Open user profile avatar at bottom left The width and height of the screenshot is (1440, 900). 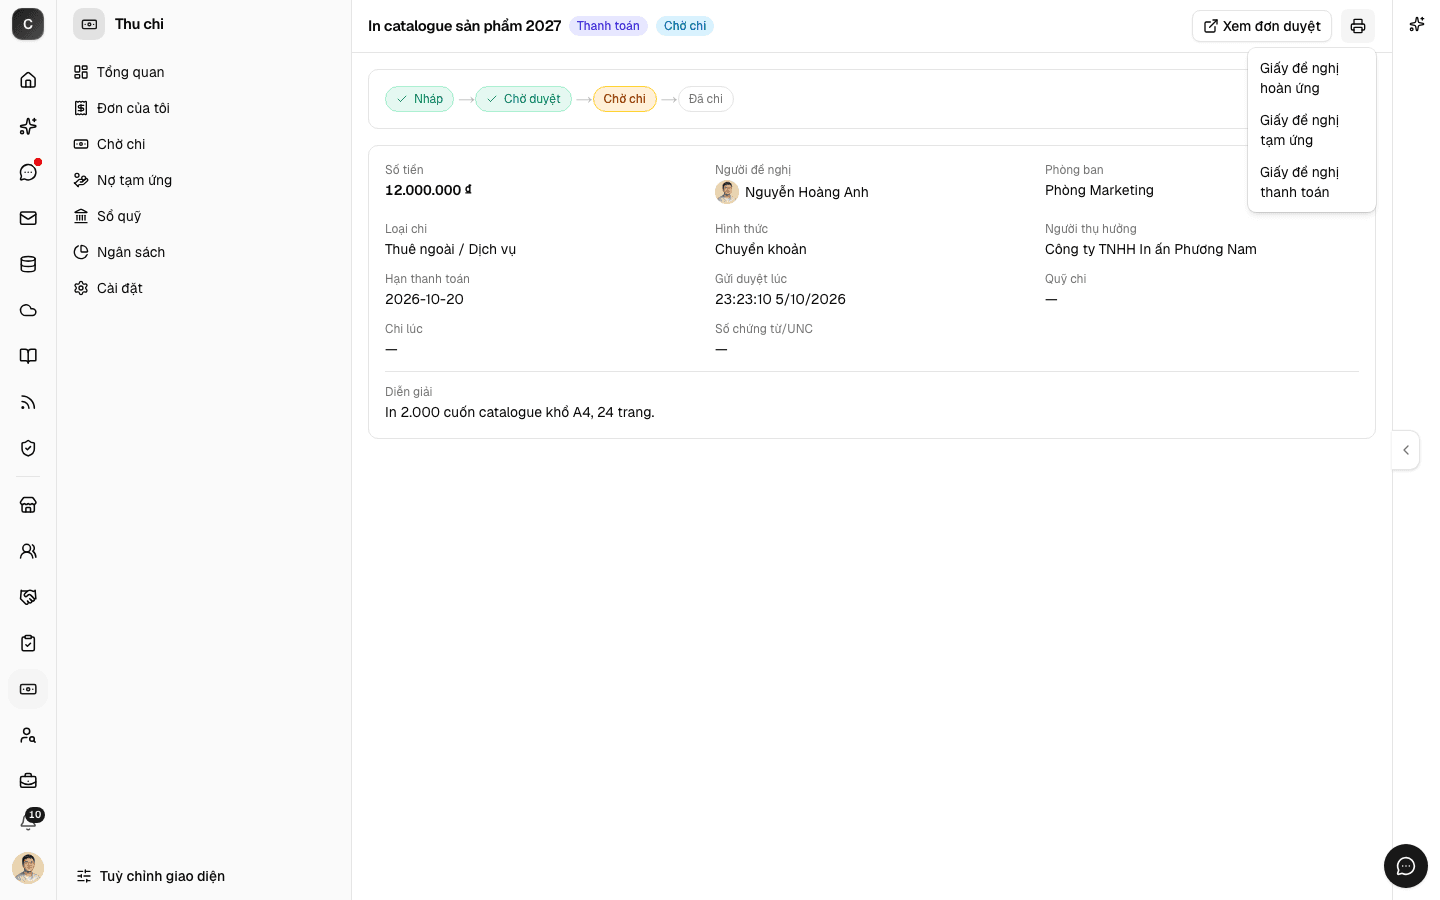click(28, 868)
